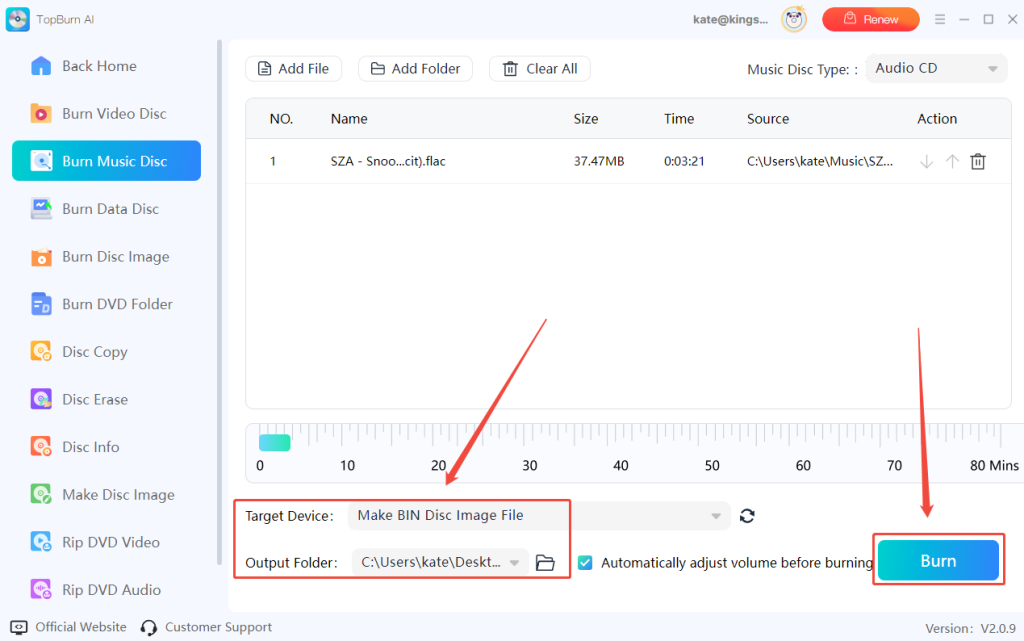
Task: Expand the Output Folder path dropdown
Action: point(515,563)
